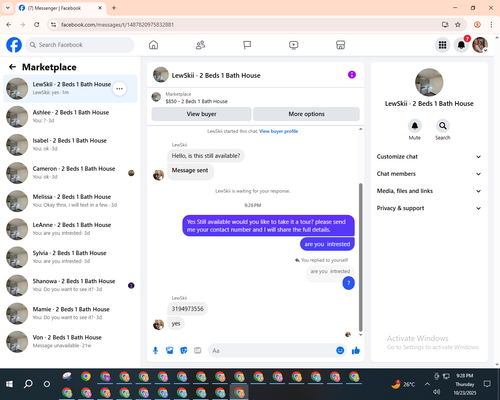This screenshot has width=500, height=400.
Task: Click the View buyer button
Action: [x=201, y=114]
